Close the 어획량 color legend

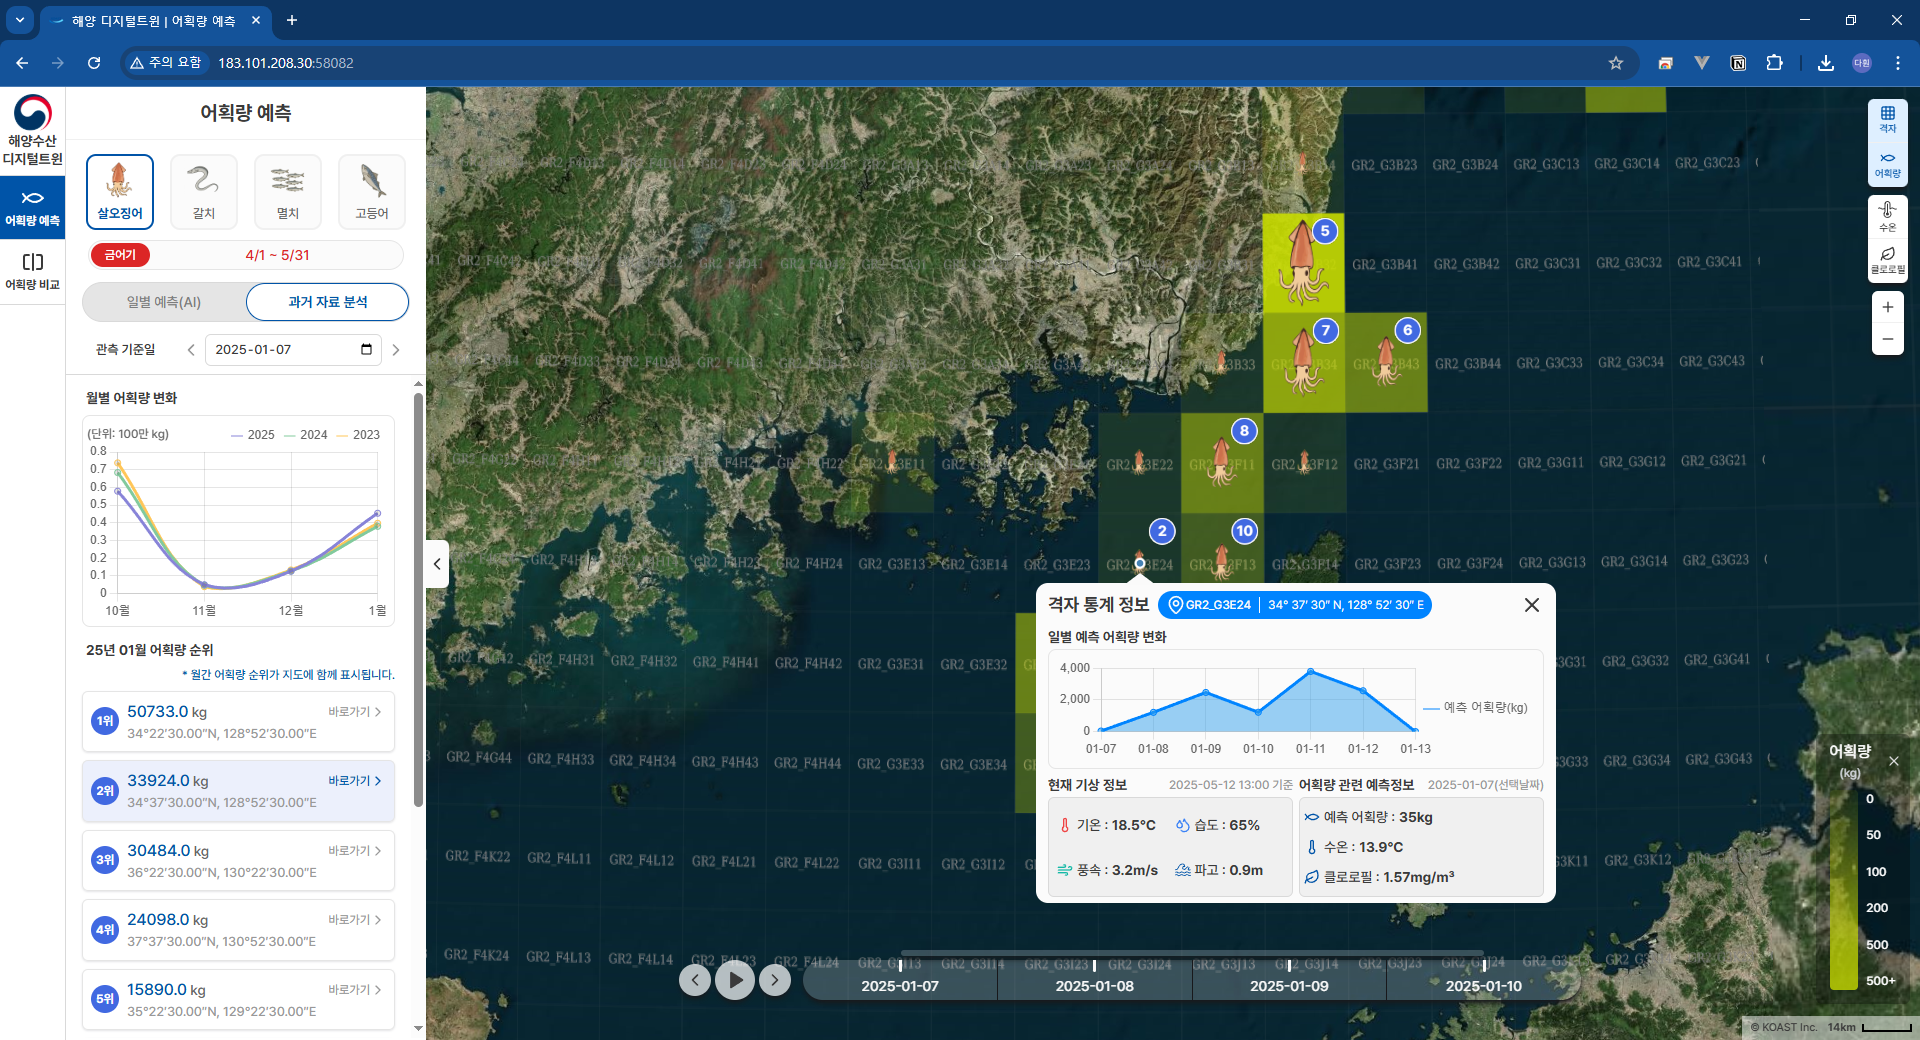(1893, 761)
